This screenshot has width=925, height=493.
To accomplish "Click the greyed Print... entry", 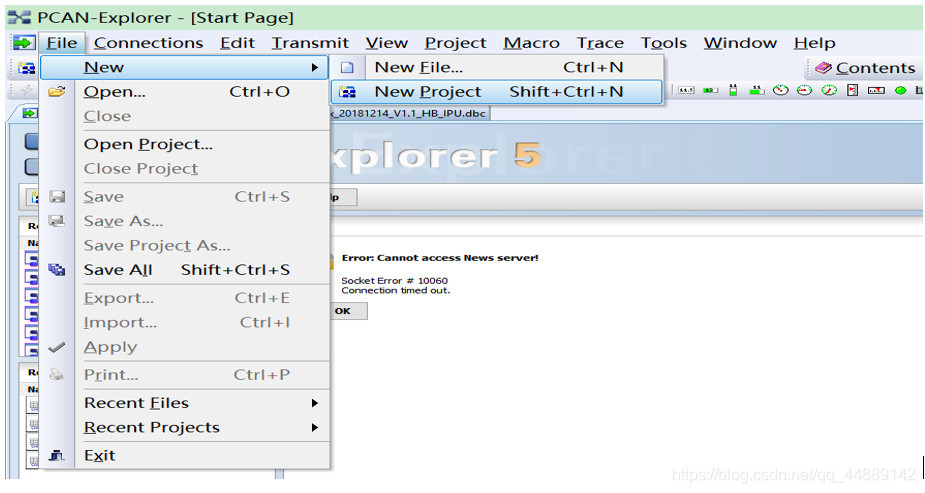I will coord(185,374).
